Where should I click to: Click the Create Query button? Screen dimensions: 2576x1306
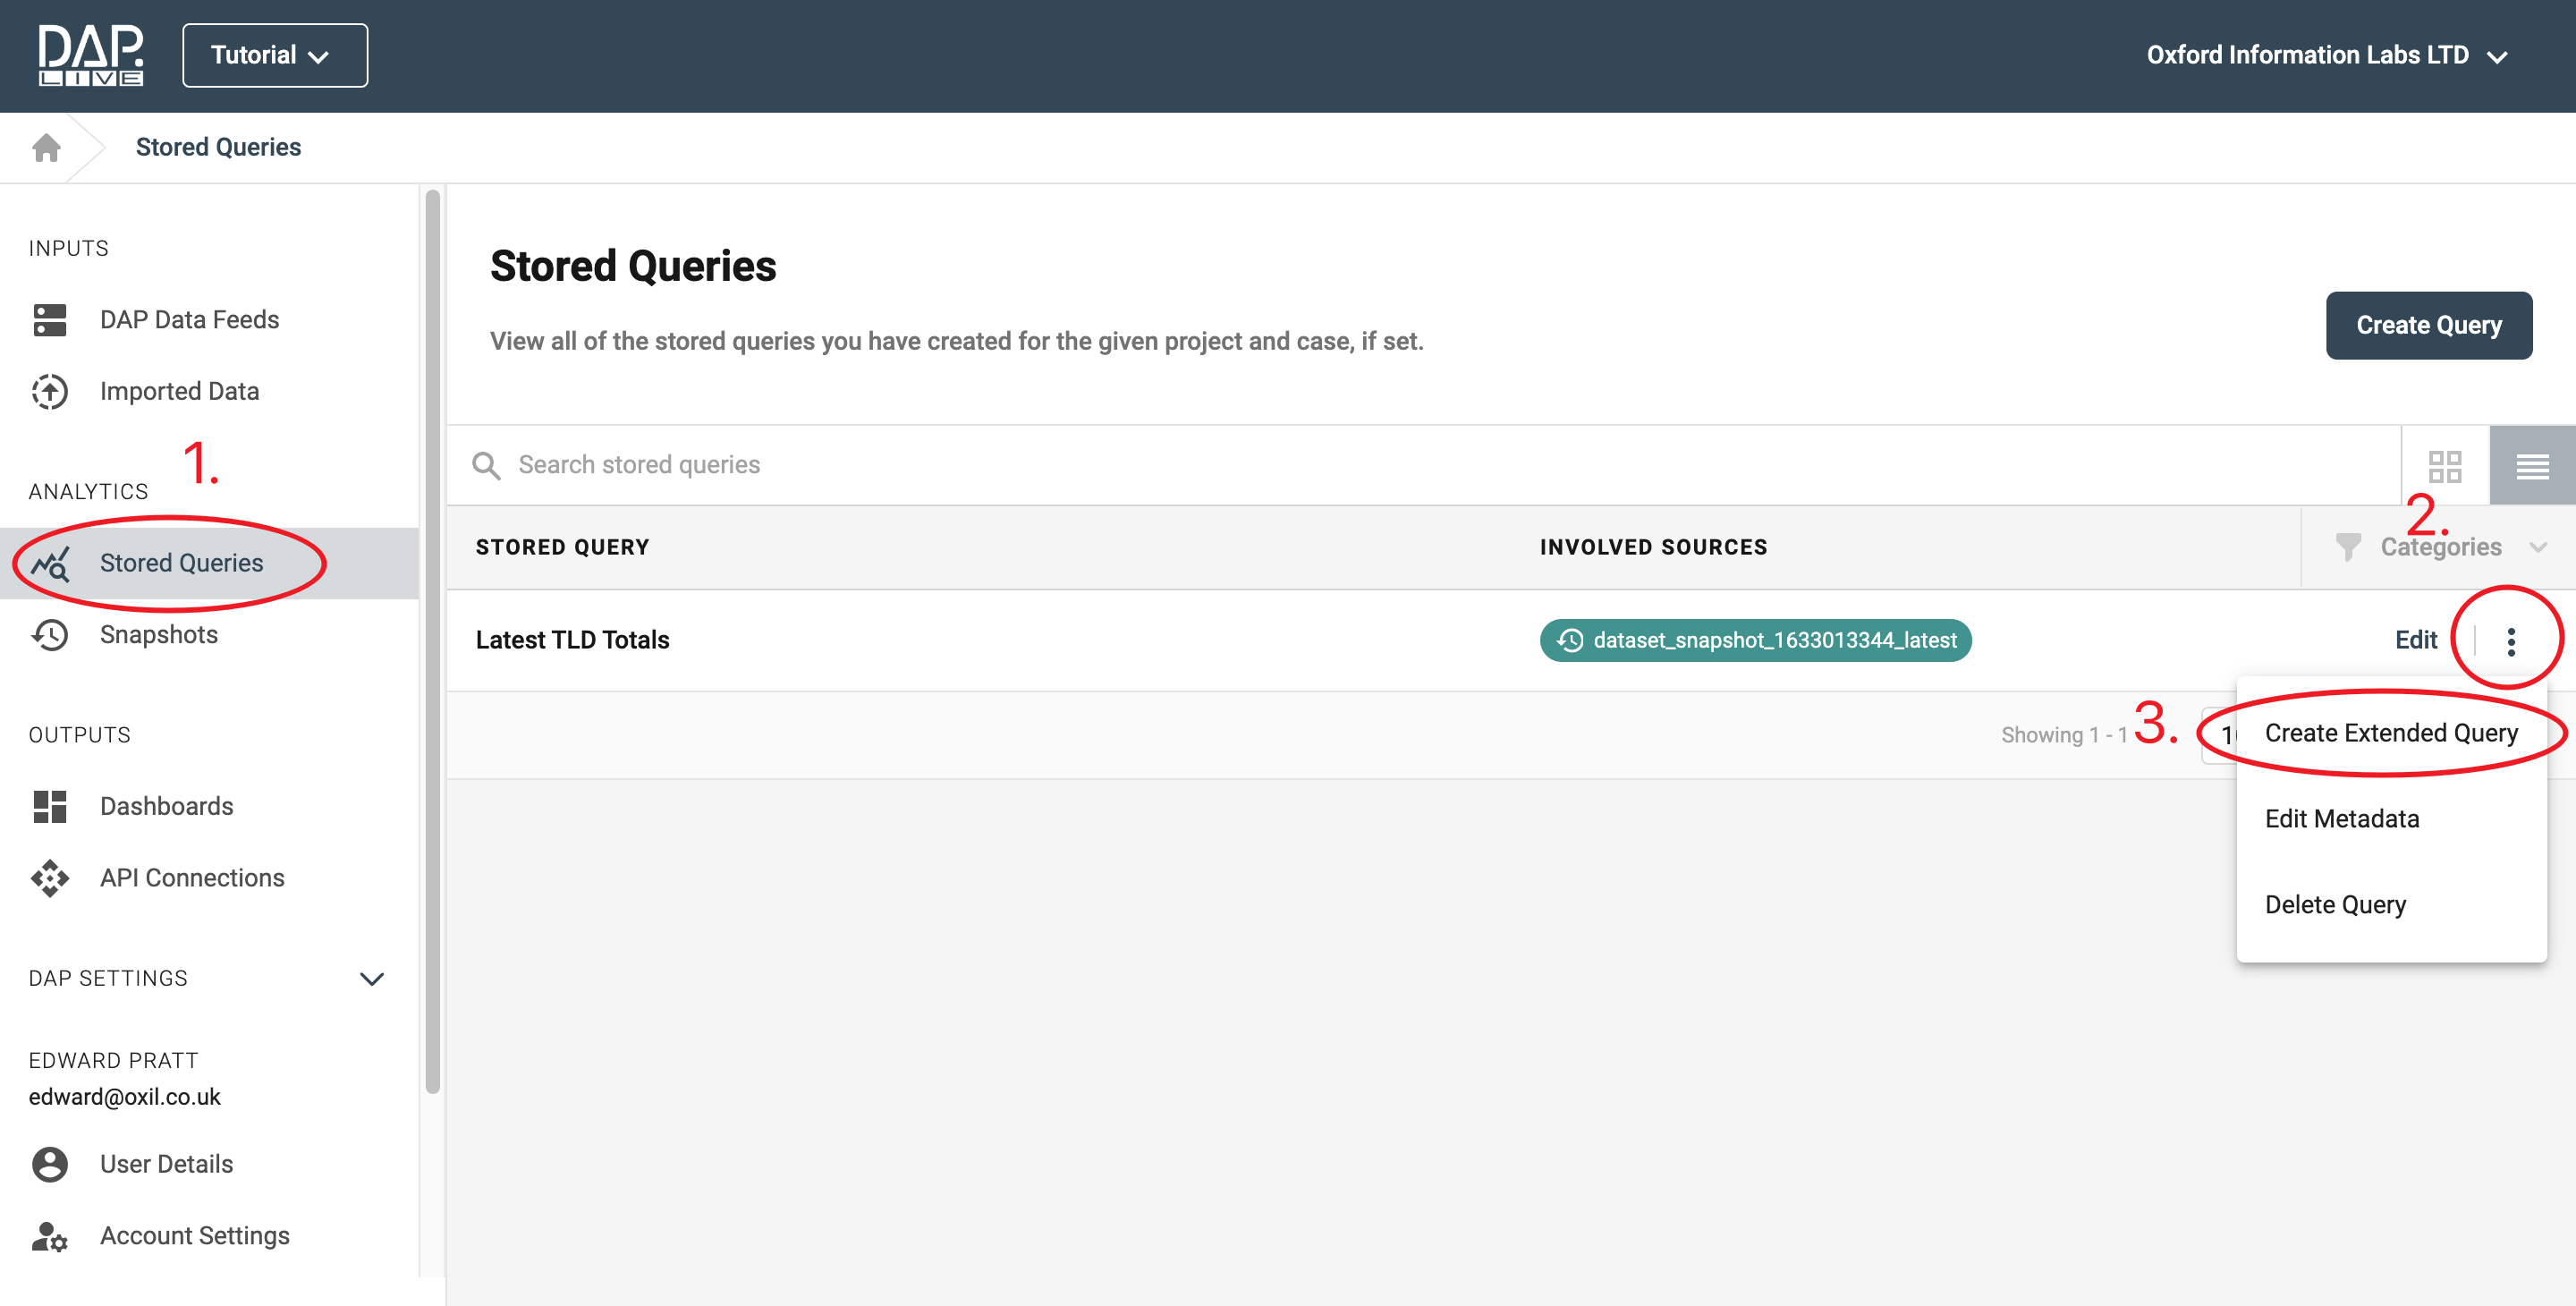[x=2428, y=325]
